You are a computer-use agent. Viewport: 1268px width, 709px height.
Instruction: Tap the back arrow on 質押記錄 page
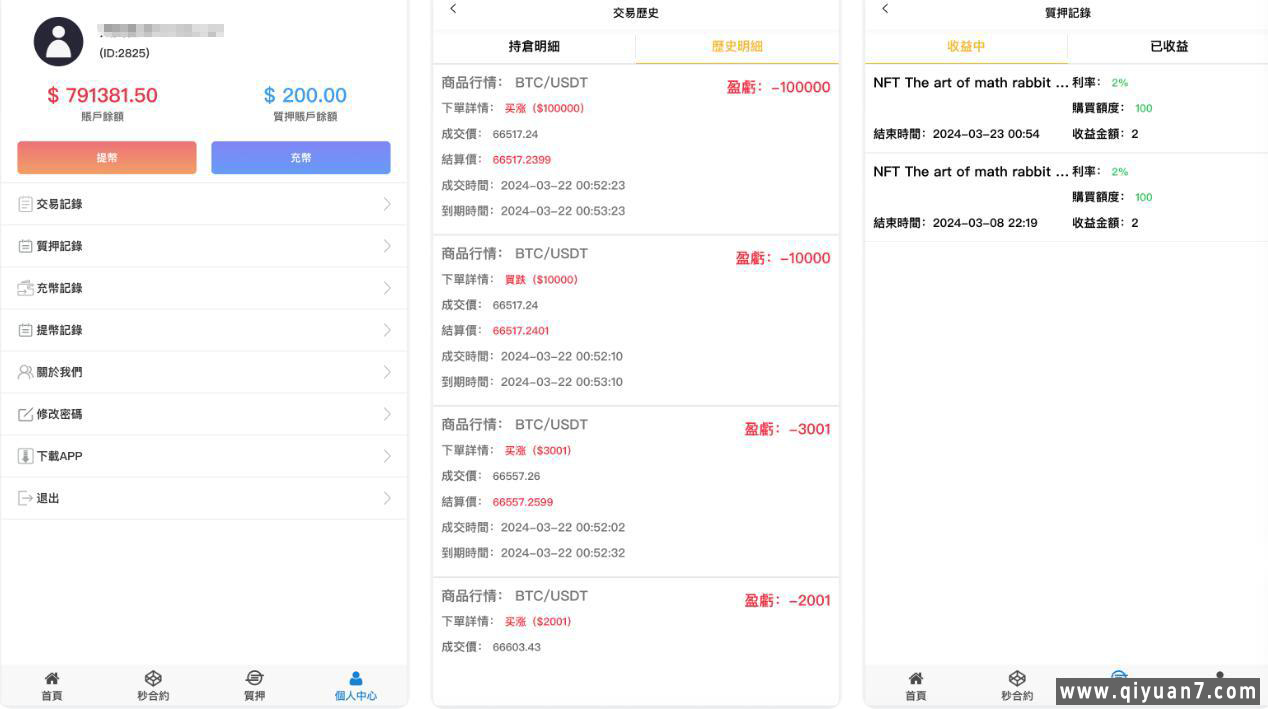coord(885,8)
